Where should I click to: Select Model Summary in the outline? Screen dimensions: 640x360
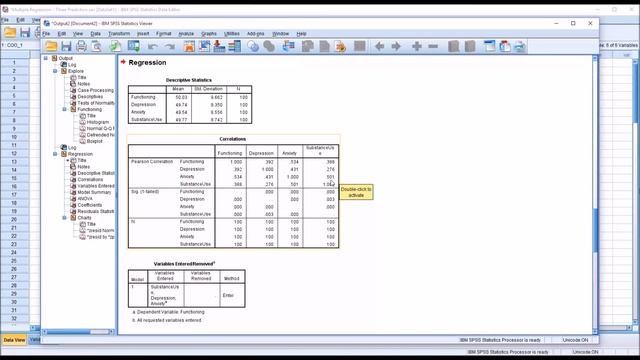pyautogui.click(x=94, y=192)
